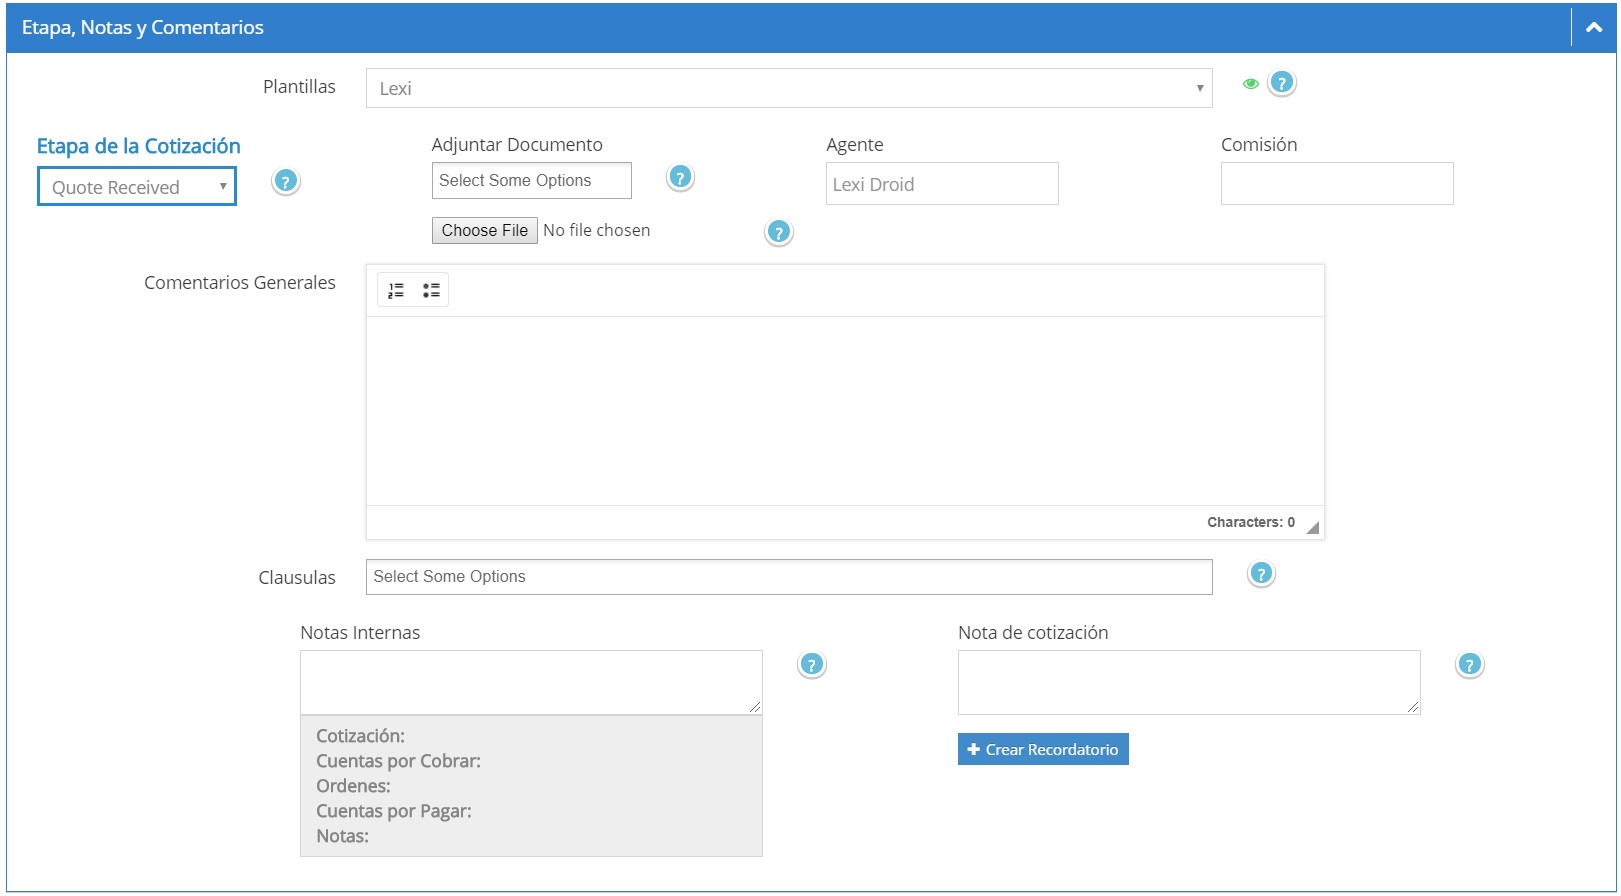1621x896 pixels.
Task: Click the Cuentas por Cobrar: line
Action: pos(398,761)
